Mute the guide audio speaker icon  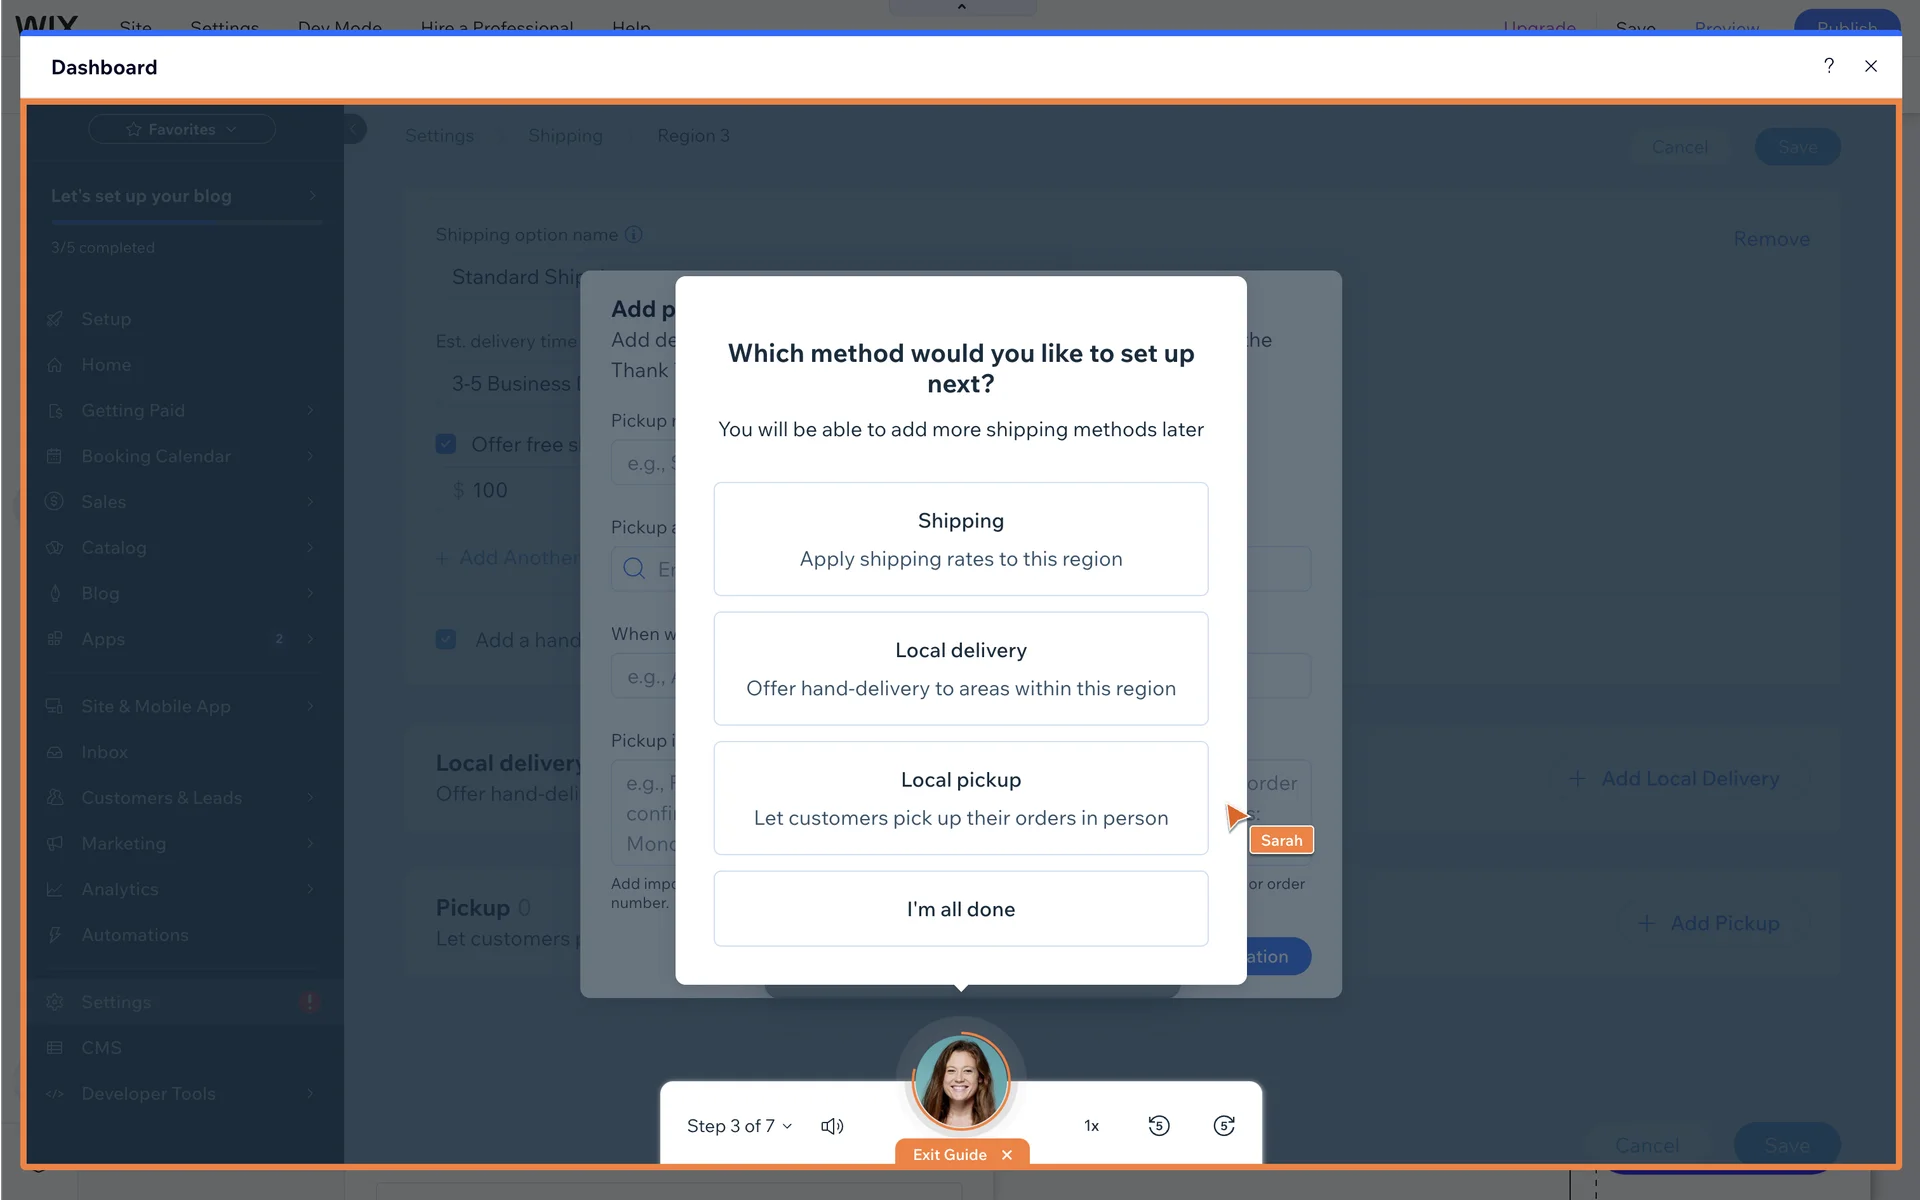832,1126
